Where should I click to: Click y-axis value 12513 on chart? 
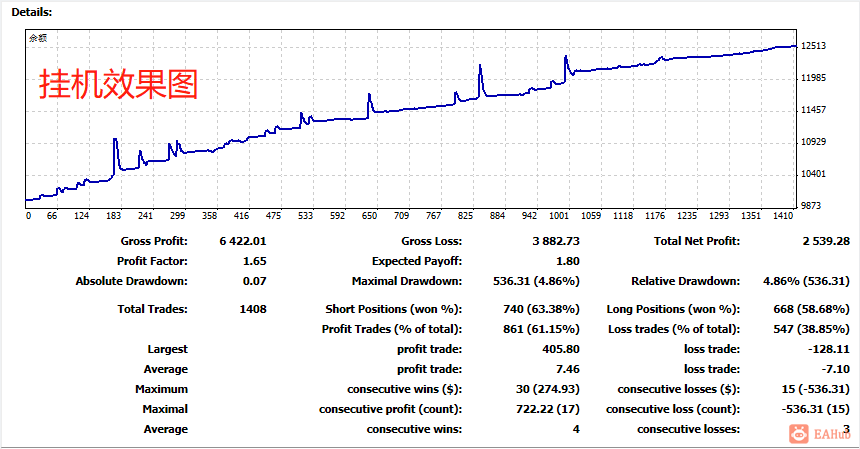813,46
